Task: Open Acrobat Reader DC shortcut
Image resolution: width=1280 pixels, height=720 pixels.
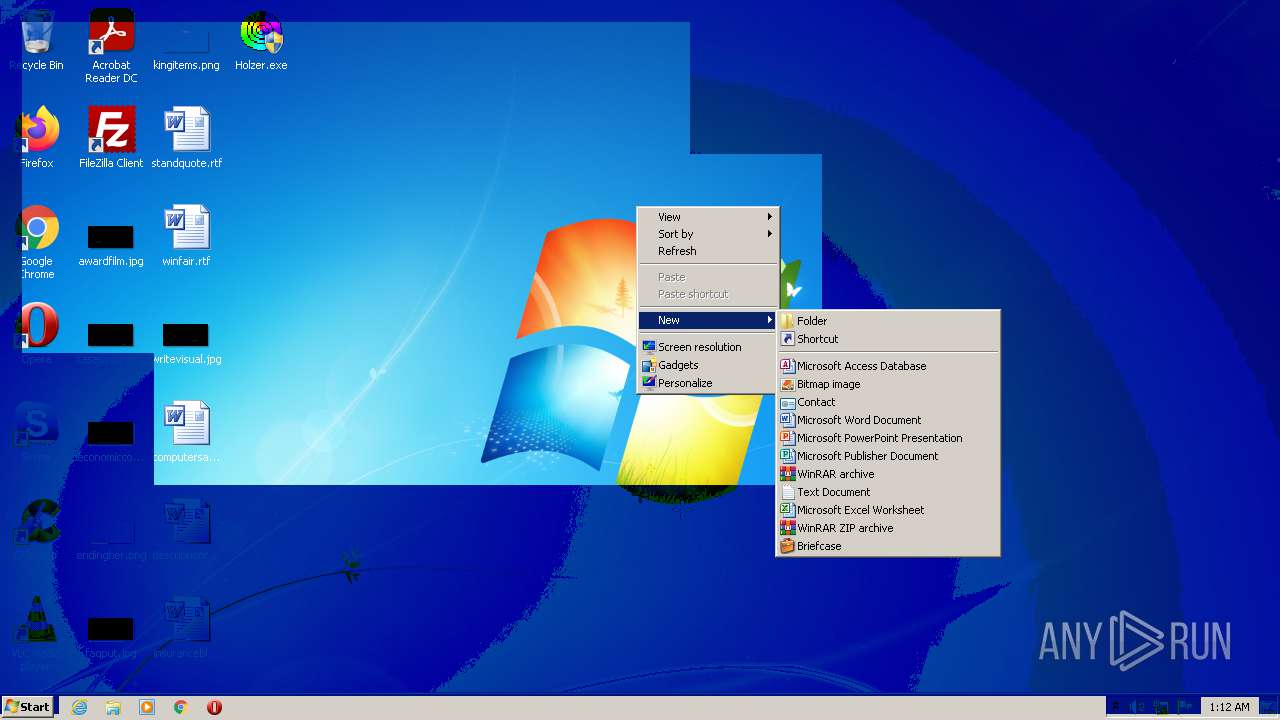Action: pyautogui.click(x=111, y=47)
